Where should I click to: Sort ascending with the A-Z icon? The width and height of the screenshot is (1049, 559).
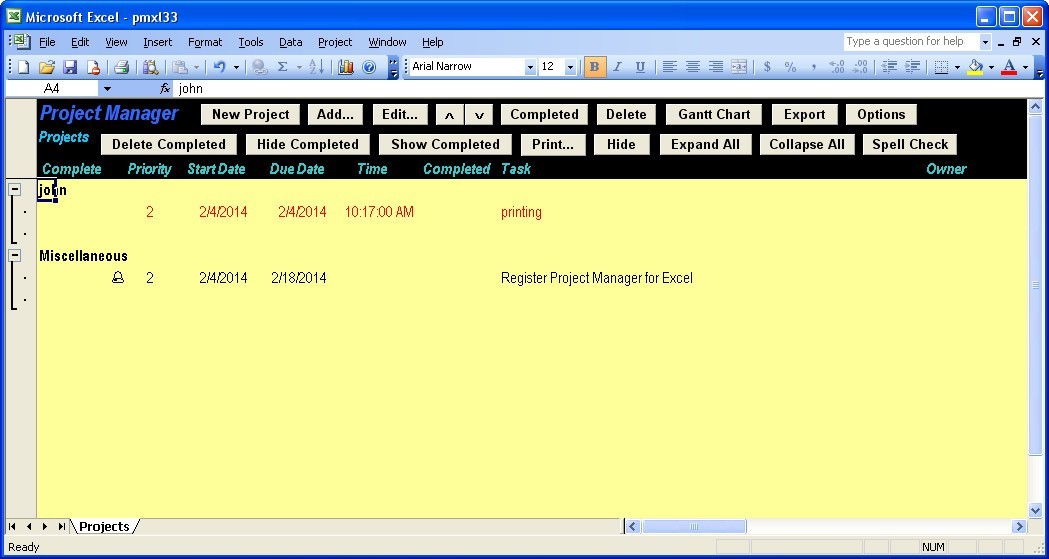(316, 67)
